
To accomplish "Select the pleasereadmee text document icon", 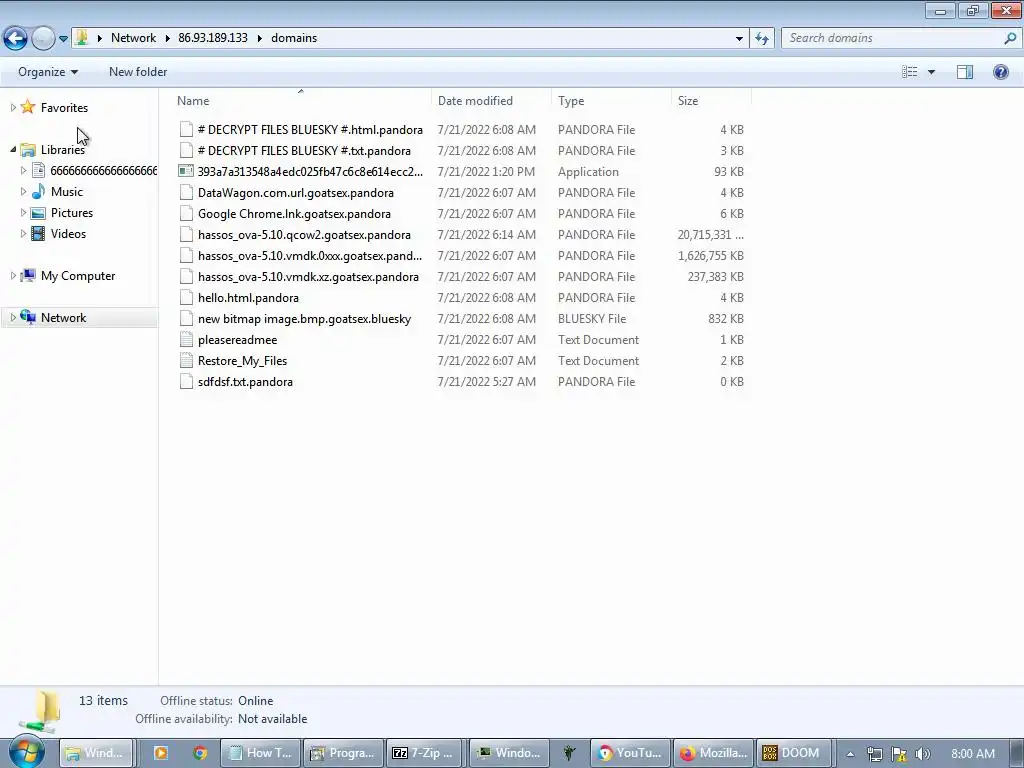I will [186, 340].
